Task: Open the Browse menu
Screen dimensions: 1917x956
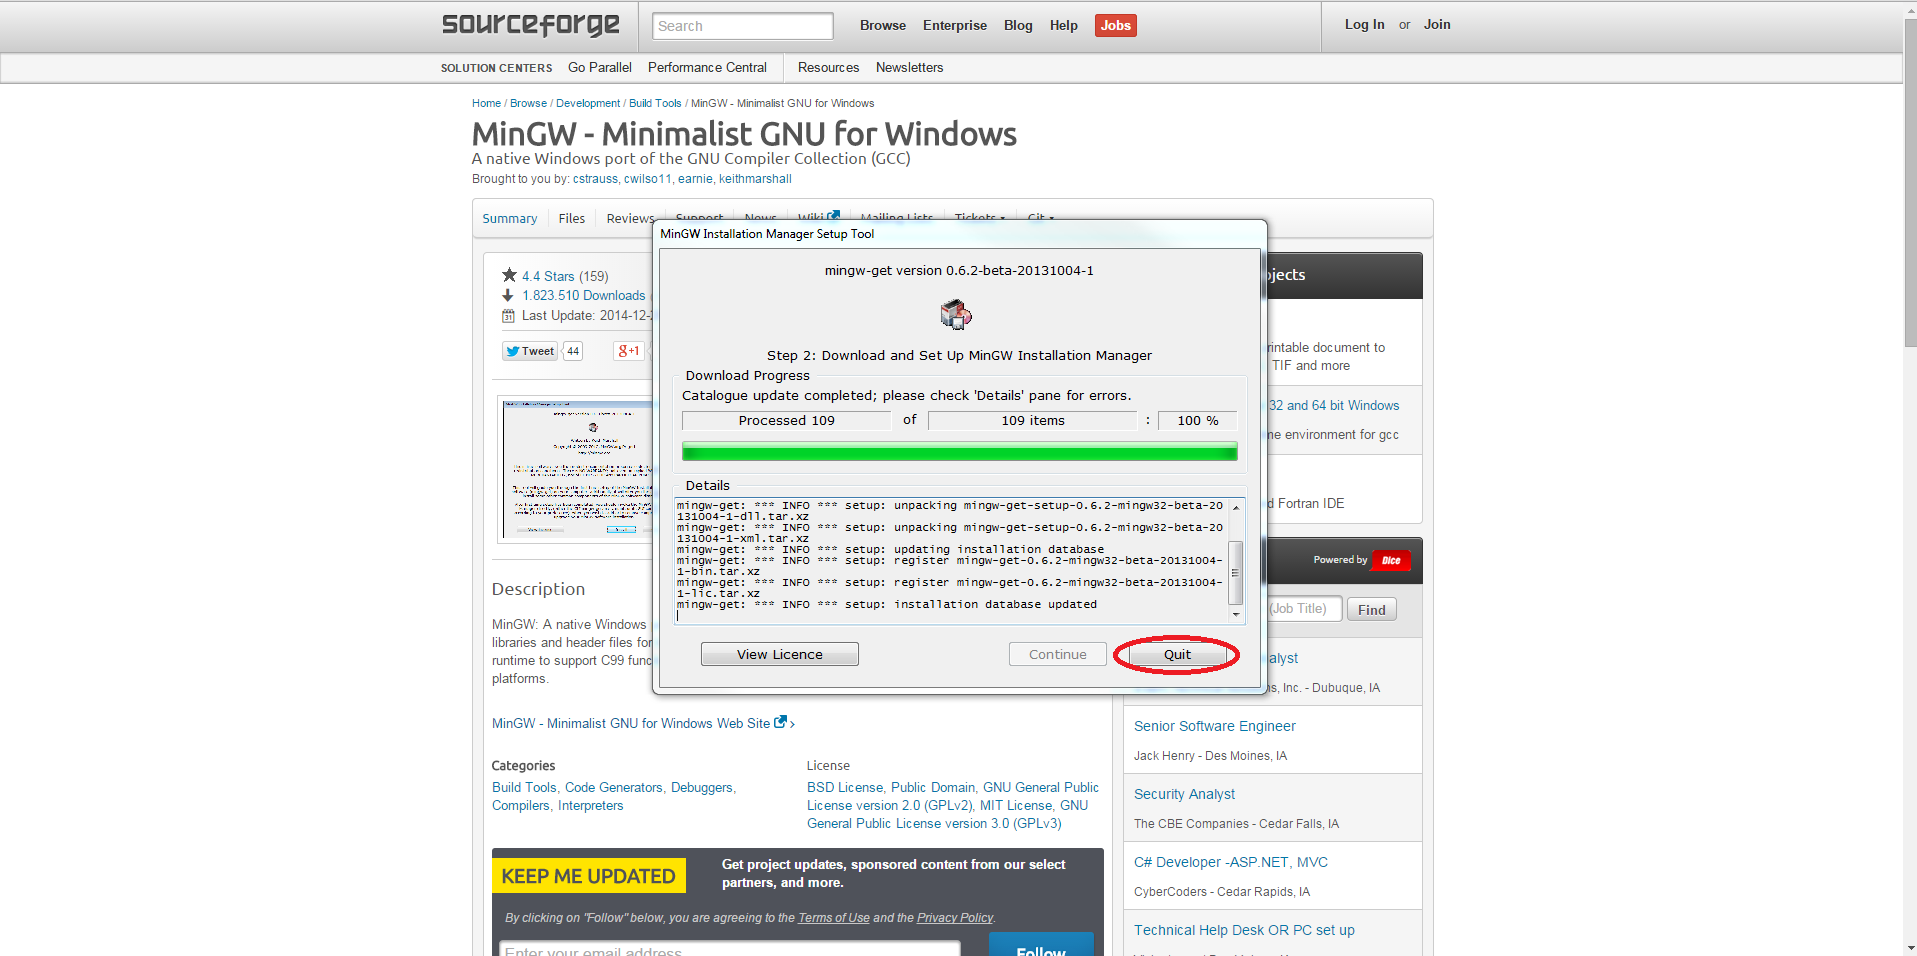Action: coord(883,25)
